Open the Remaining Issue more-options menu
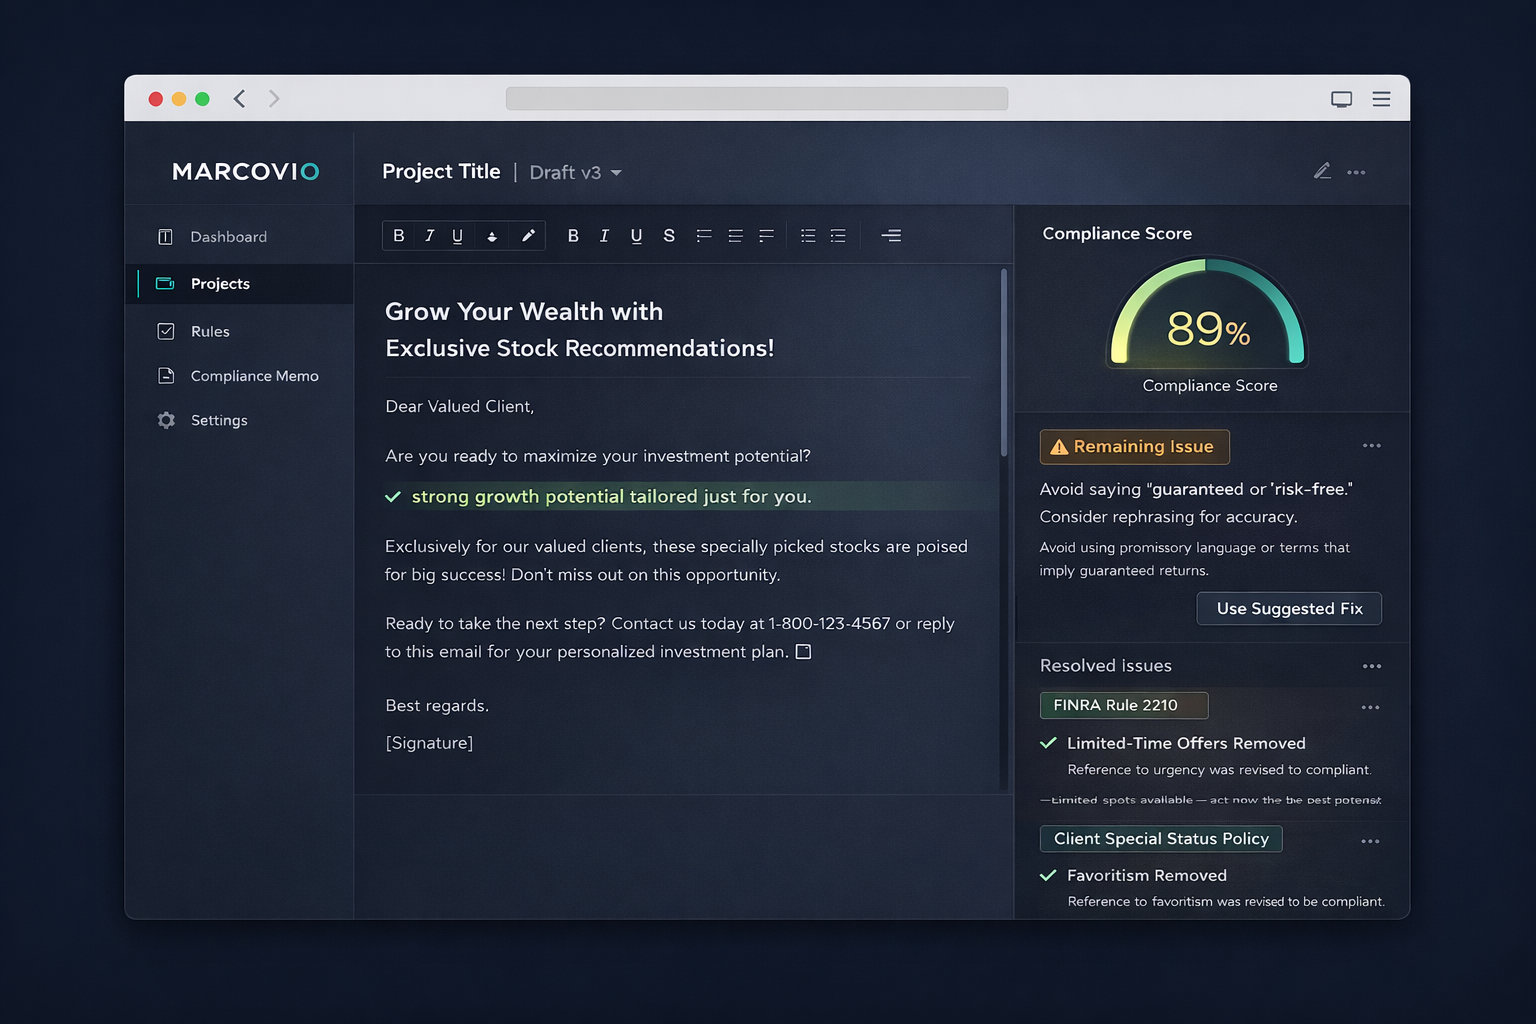This screenshot has height=1024, width=1536. [1371, 446]
